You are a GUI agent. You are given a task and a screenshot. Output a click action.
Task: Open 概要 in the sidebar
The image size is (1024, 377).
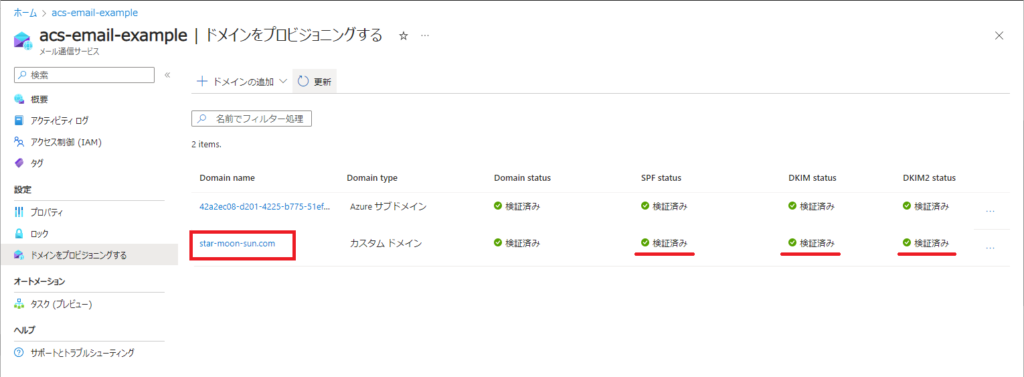click(39, 99)
